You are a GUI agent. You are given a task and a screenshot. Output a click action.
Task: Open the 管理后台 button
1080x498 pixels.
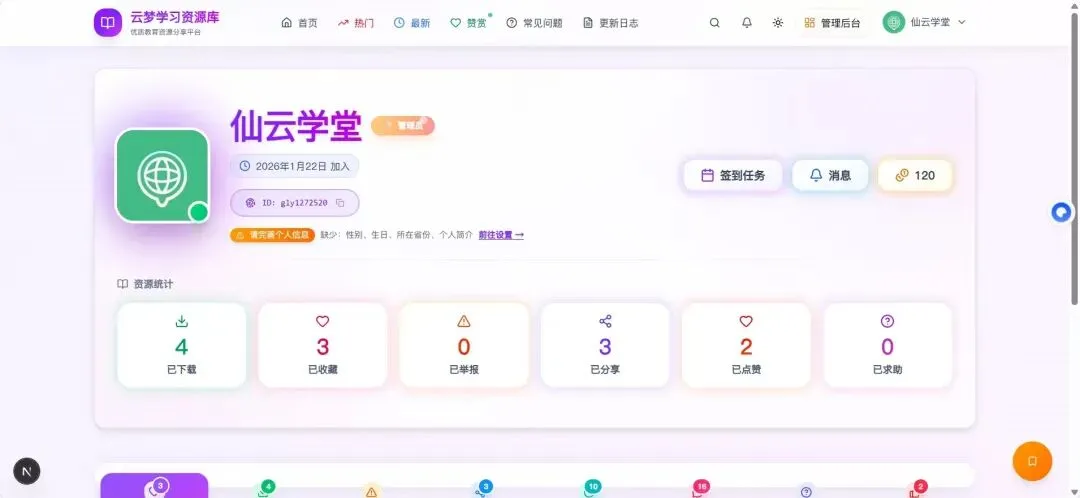[x=832, y=23]
